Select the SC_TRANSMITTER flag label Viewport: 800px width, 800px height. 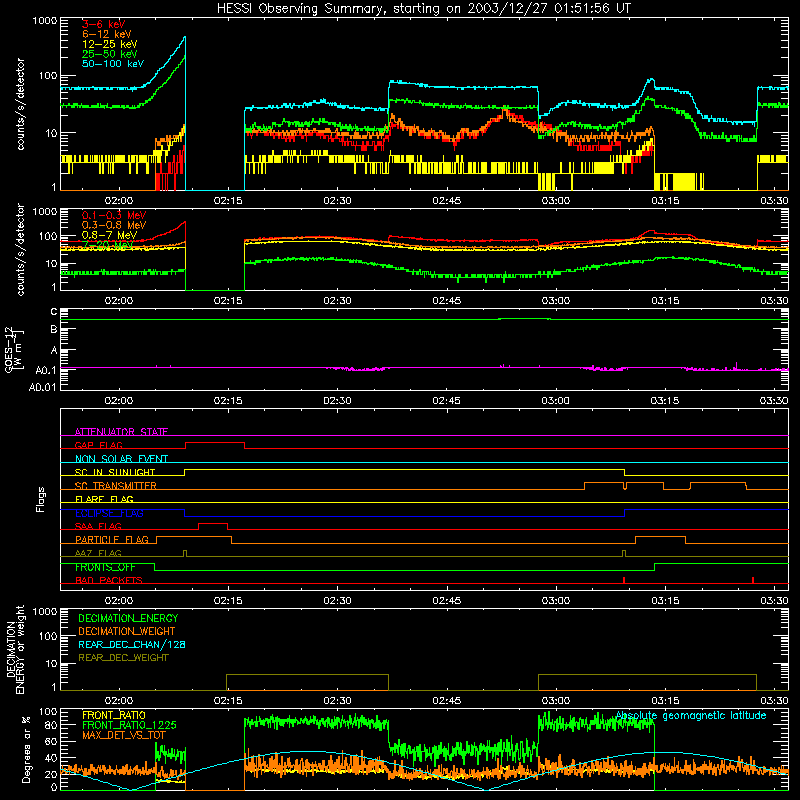[x=116, y=486]
